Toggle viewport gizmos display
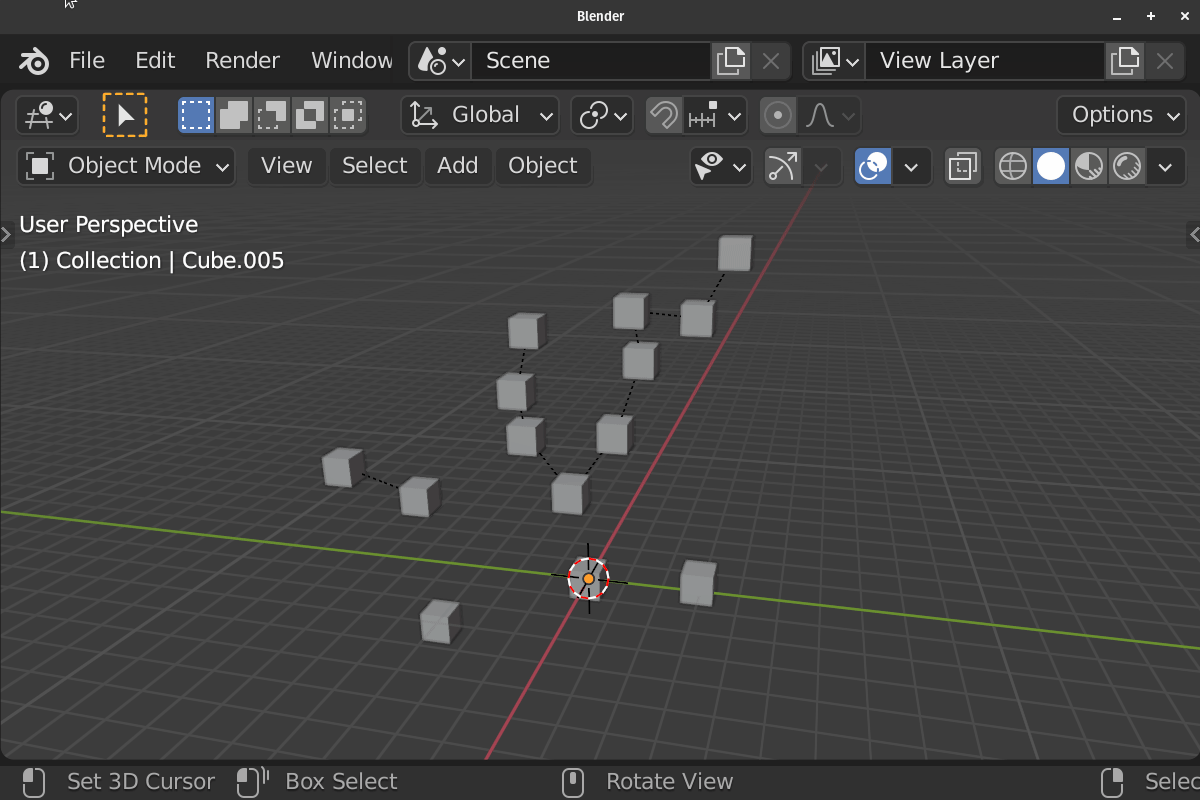The image size is (1200, 800). pos(783,166)
